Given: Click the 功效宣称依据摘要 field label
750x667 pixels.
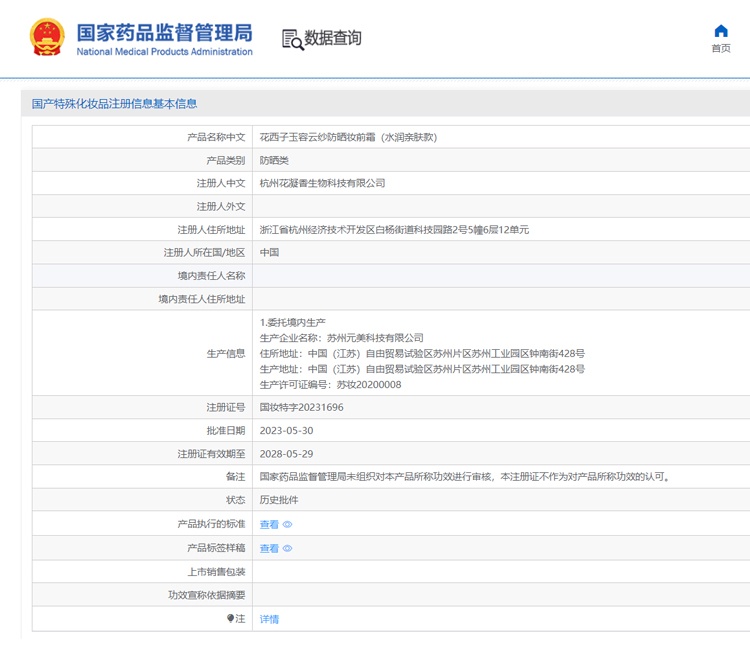Looking at the screenshot, I should [207, 595].
